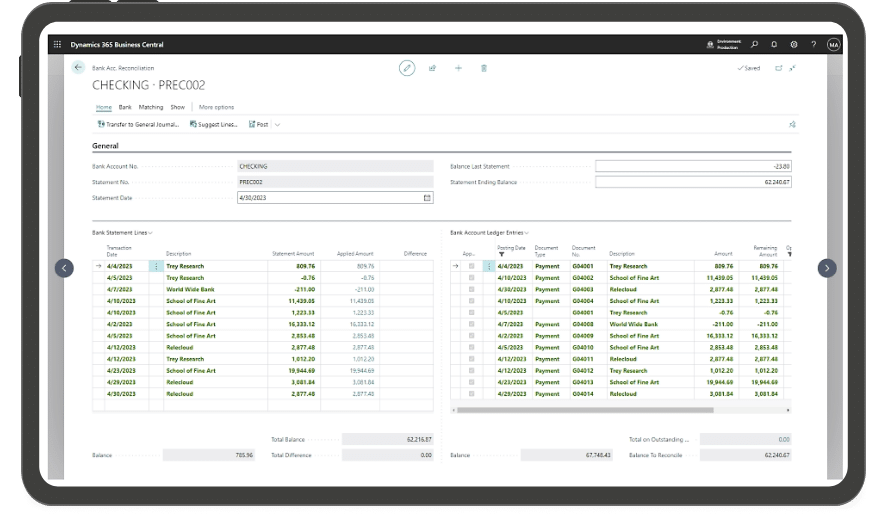
Task: Tick Applied checkbox for G04012 Trey Research
Action: [x=471, y=371]
